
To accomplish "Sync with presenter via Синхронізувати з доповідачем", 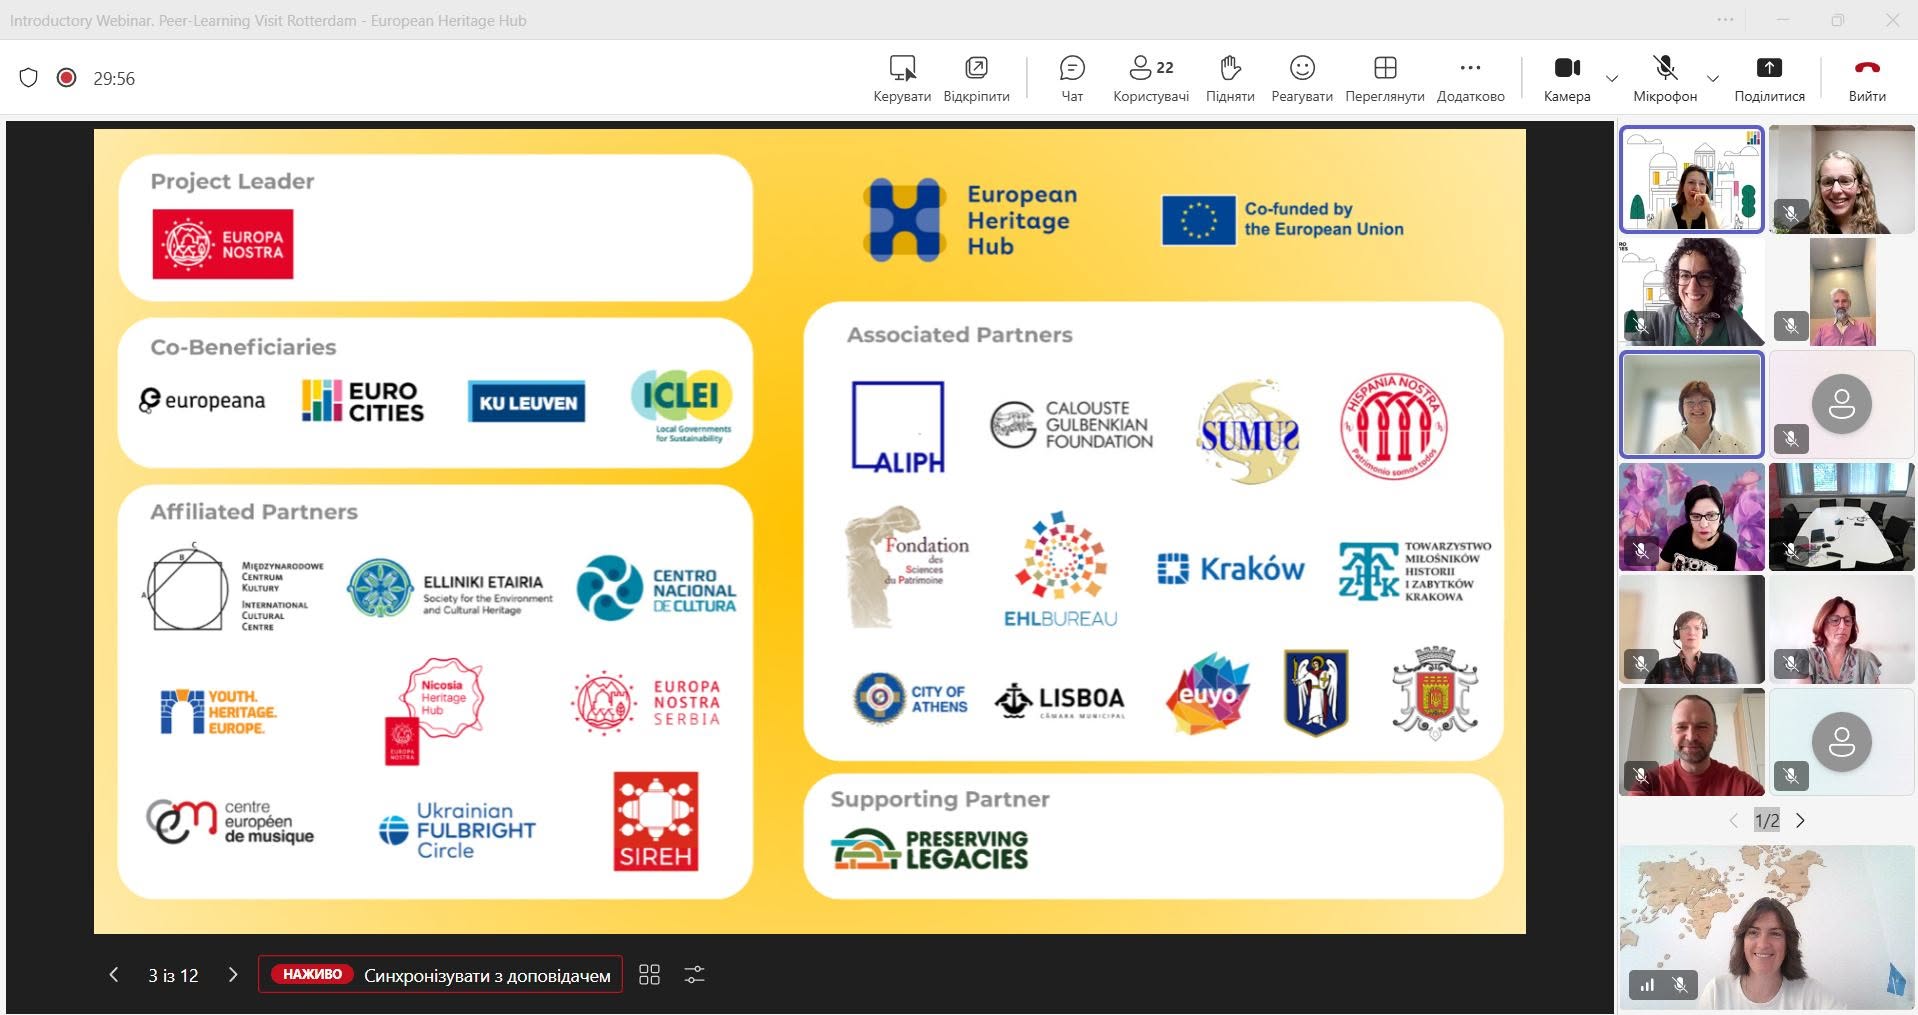I will click(x=440, y=974).
